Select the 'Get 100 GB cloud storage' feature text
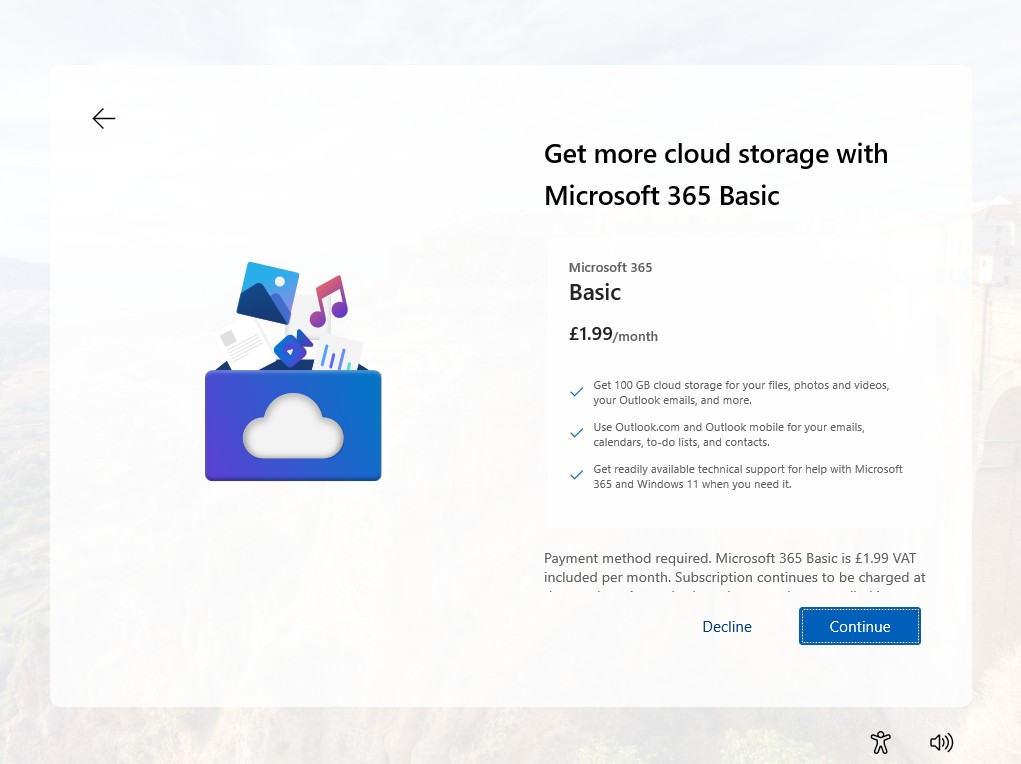The image size is (1021, 764). click(741, 393)
